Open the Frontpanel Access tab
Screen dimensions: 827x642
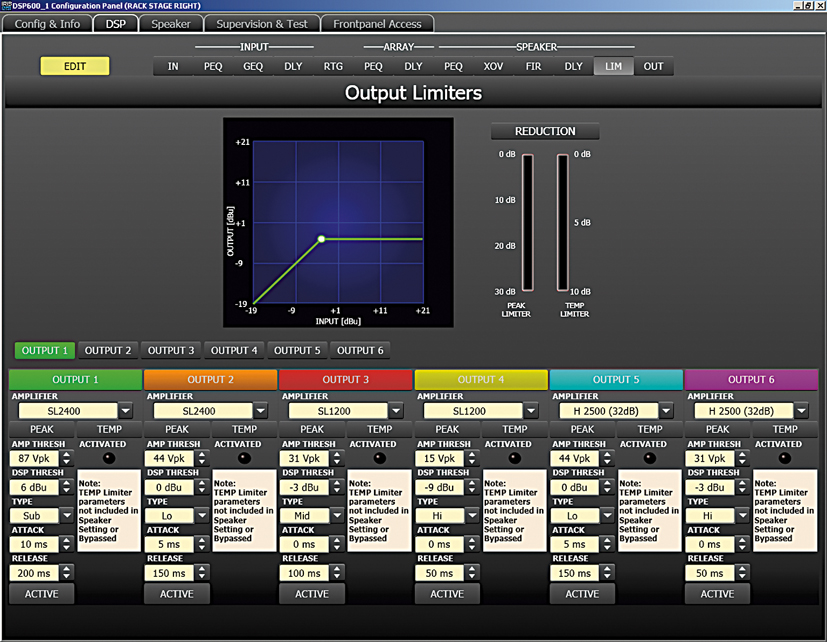(x=377, y=24)
